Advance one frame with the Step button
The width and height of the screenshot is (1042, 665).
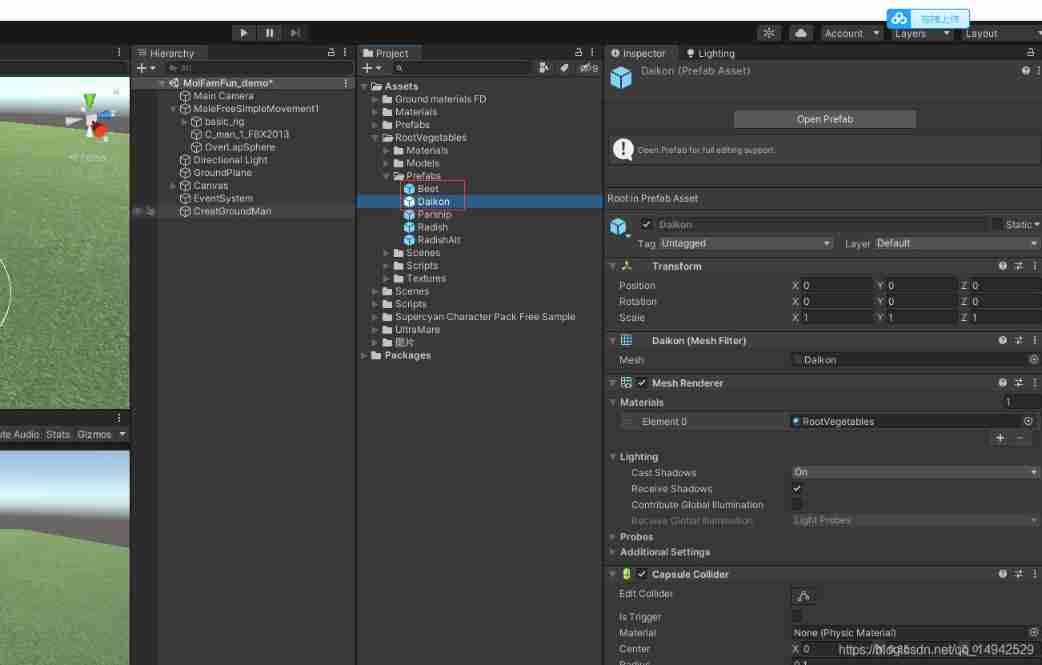(x=295, y=33)
